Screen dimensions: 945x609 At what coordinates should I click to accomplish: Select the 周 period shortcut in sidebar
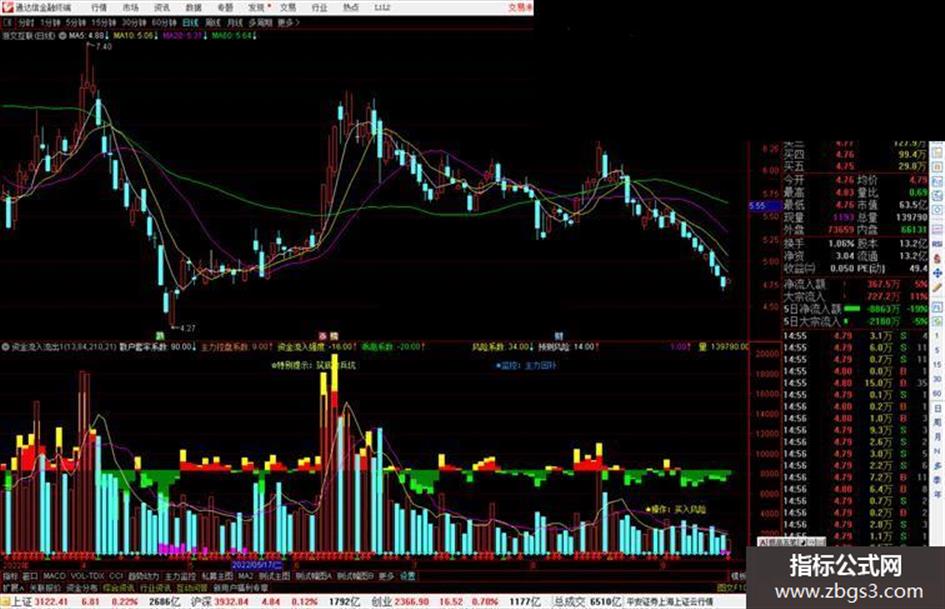pos(937,423)
